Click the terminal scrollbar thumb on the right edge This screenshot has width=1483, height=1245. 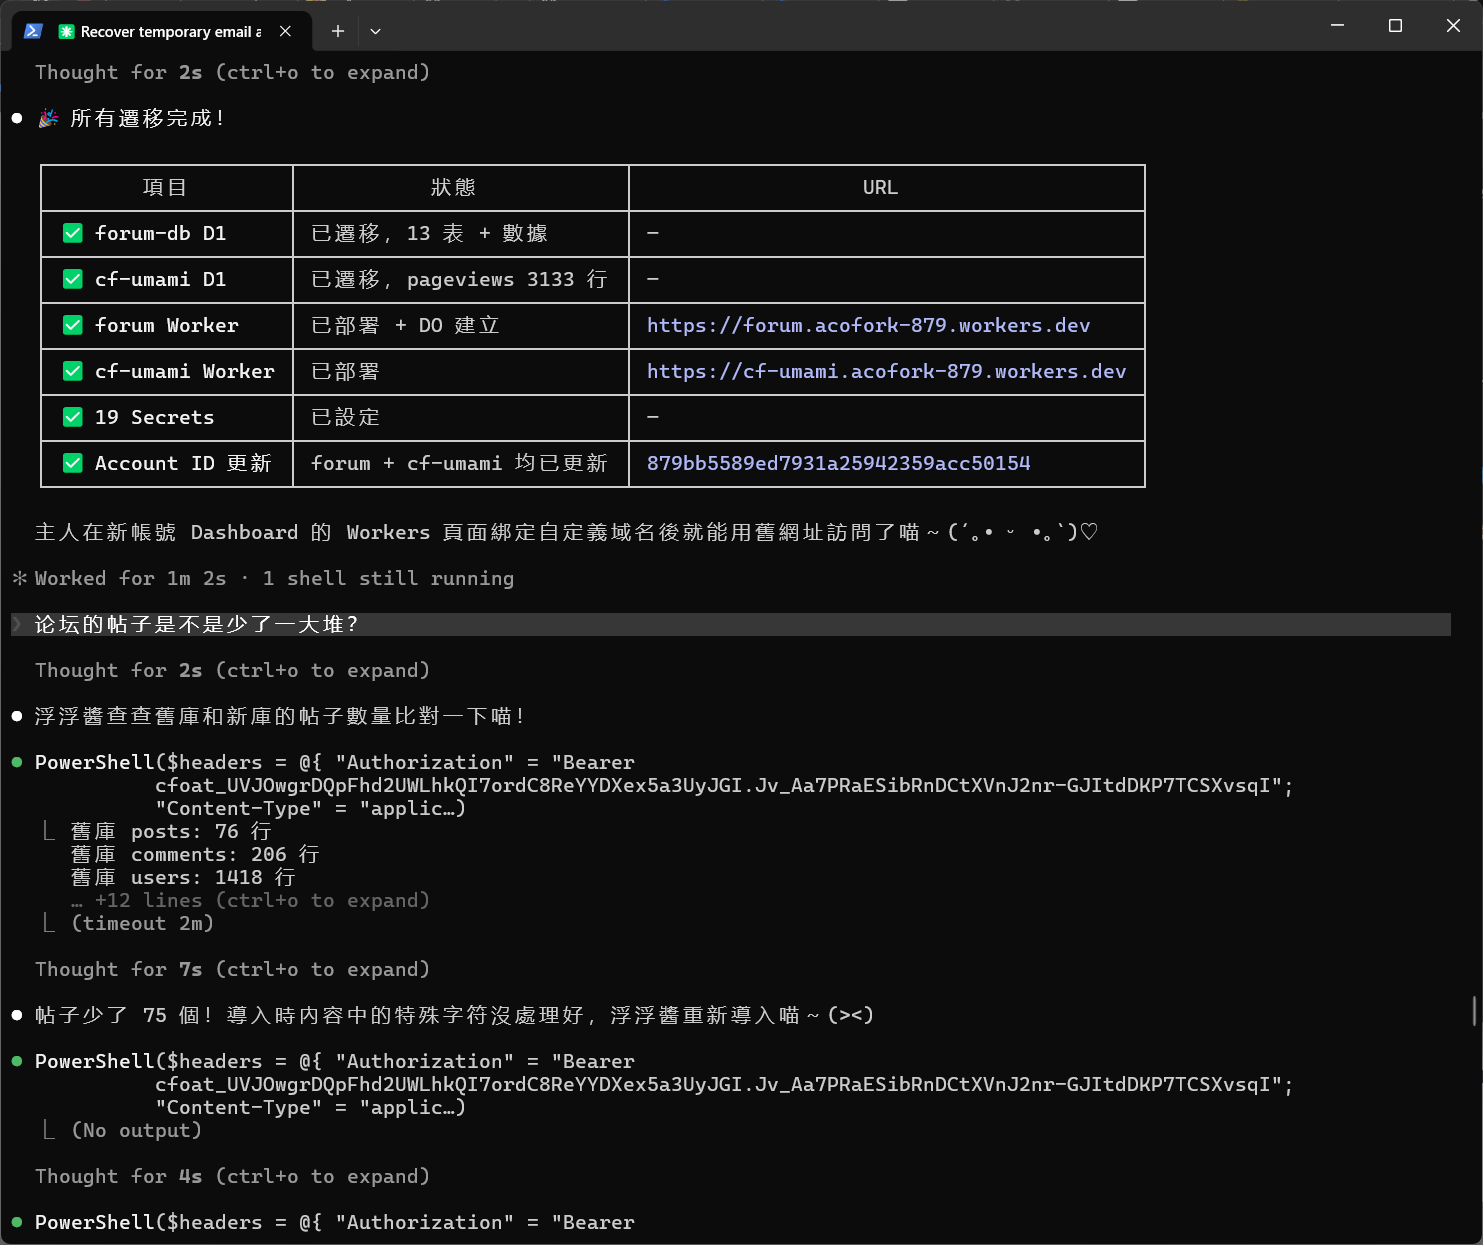coord(1475,1011)
